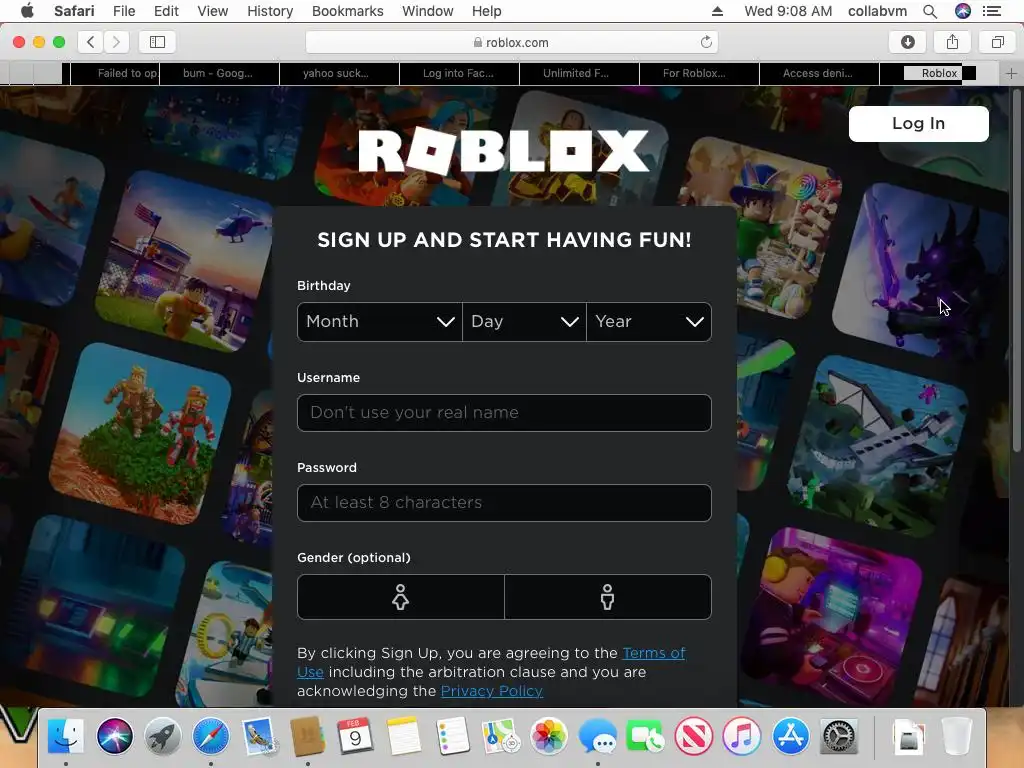The image size is (1024, 768).
Task: Open Calendar from the Dock
Action: click(355, 736)
